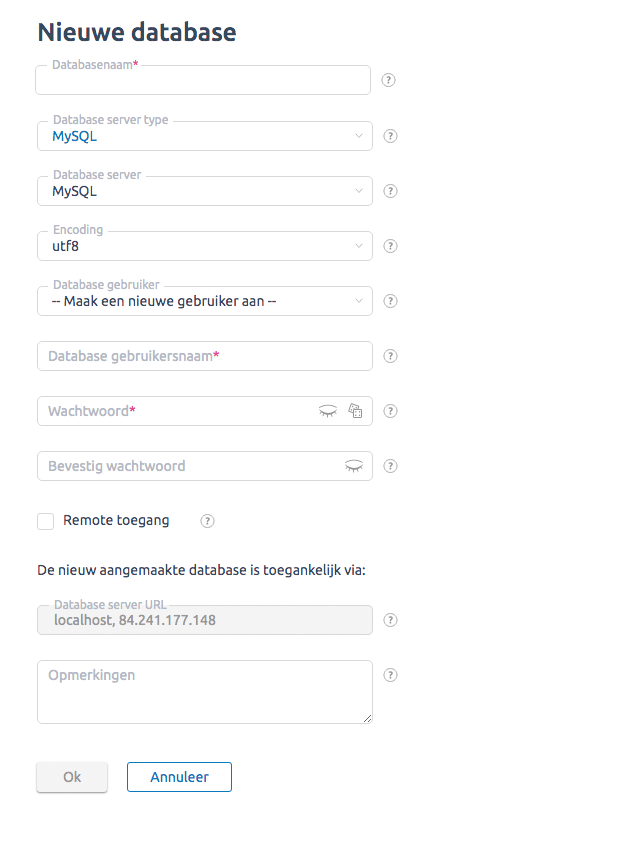Open the Database gebruiker selection dropdown
Viewport: 625px width, 841px height.
coord(205,301)
